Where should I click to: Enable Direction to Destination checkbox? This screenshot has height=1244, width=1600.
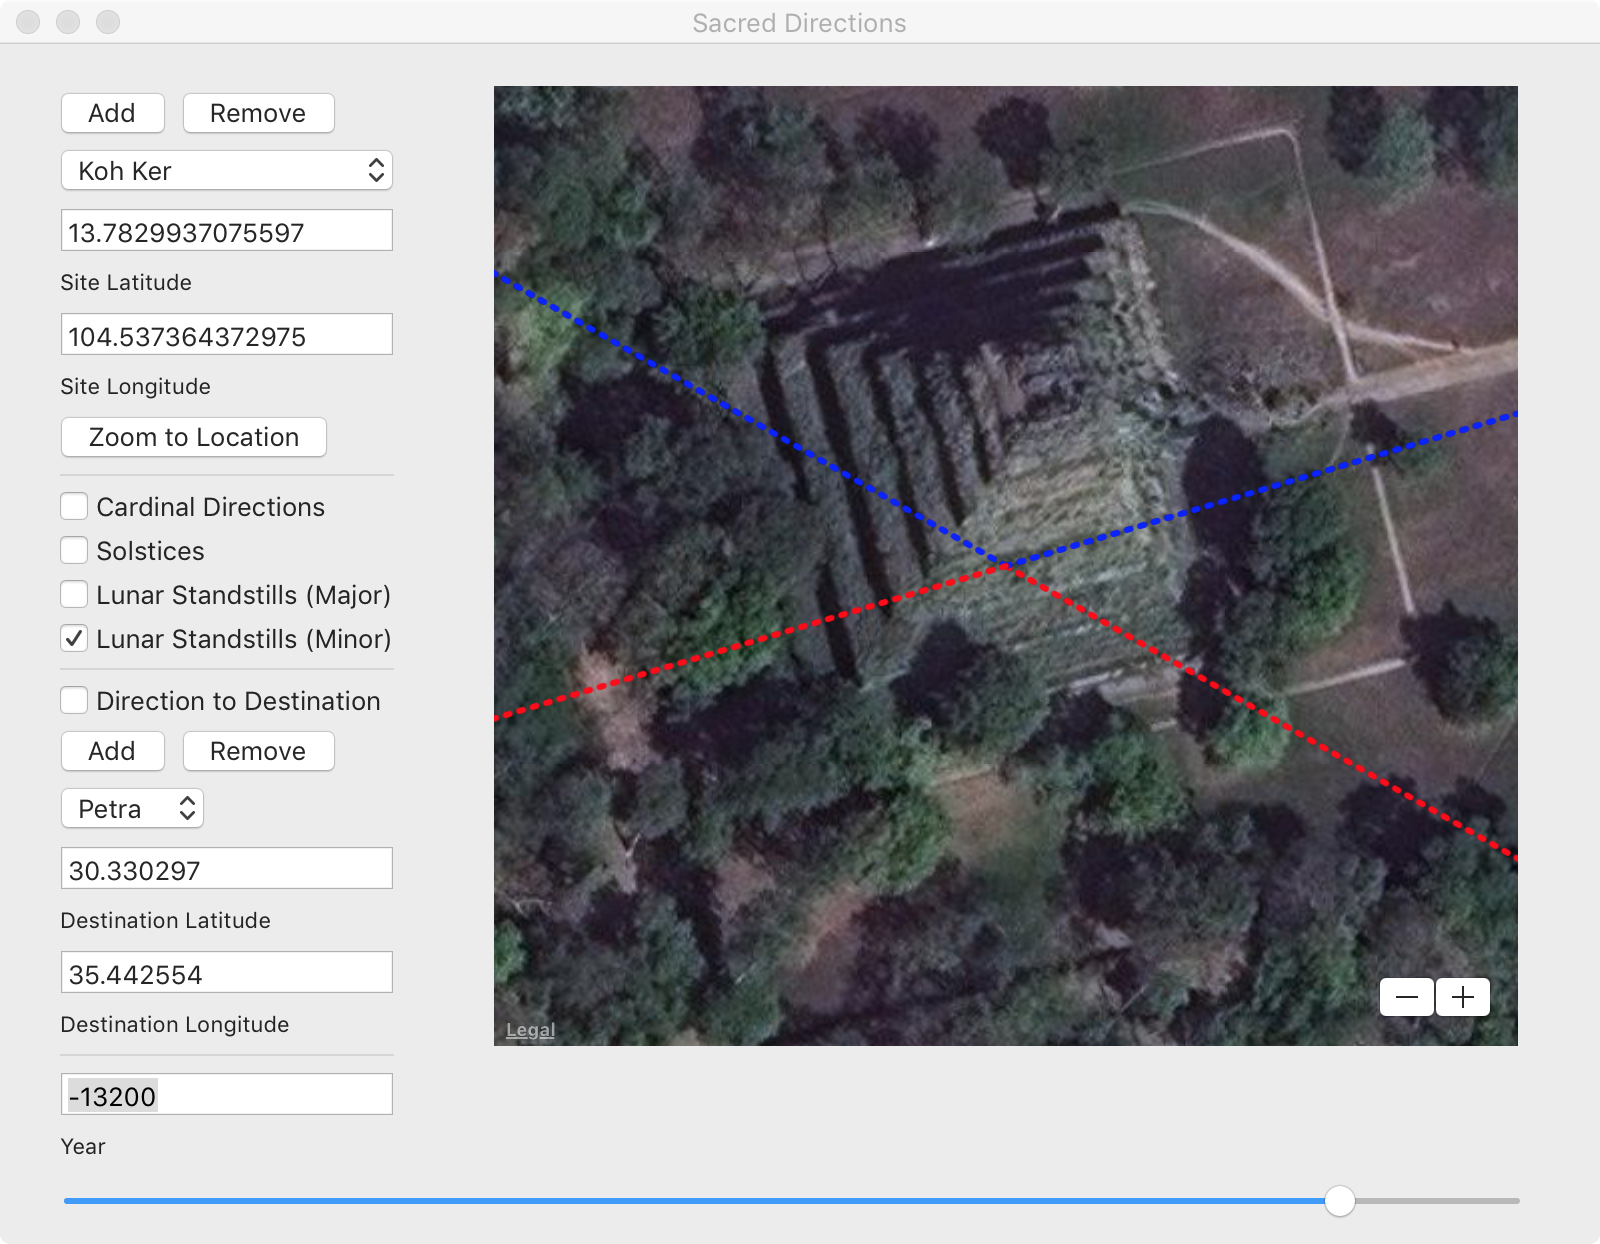(x=74, y=701)
